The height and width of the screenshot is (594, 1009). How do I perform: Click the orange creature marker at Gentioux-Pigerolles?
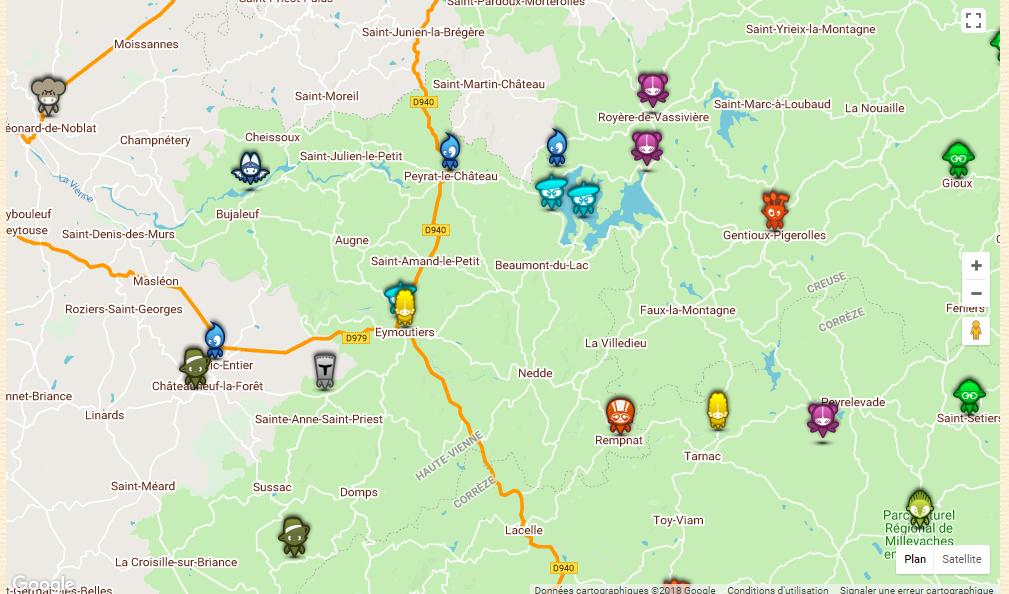tap(775, 210)
